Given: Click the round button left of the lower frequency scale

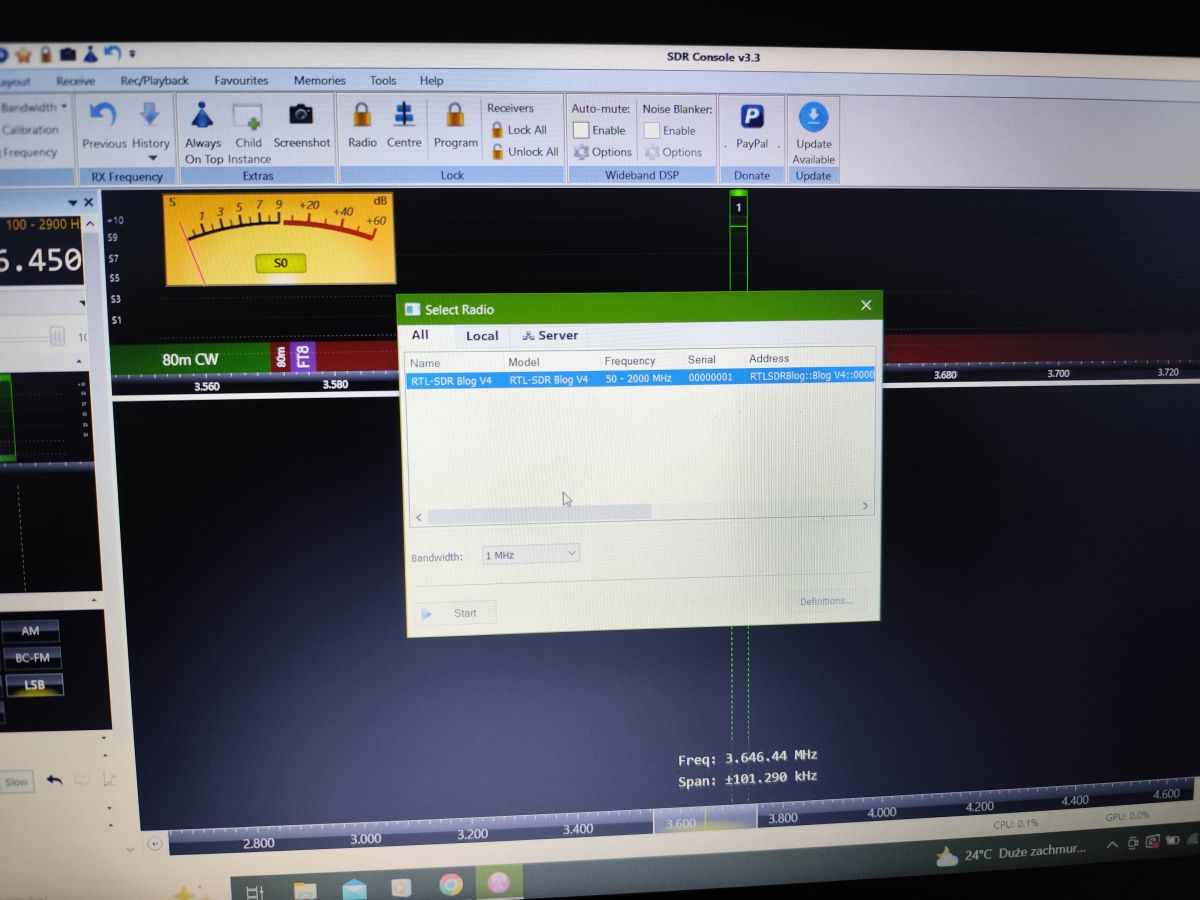Looking at the screenshot, I should [x=154, y=843].
